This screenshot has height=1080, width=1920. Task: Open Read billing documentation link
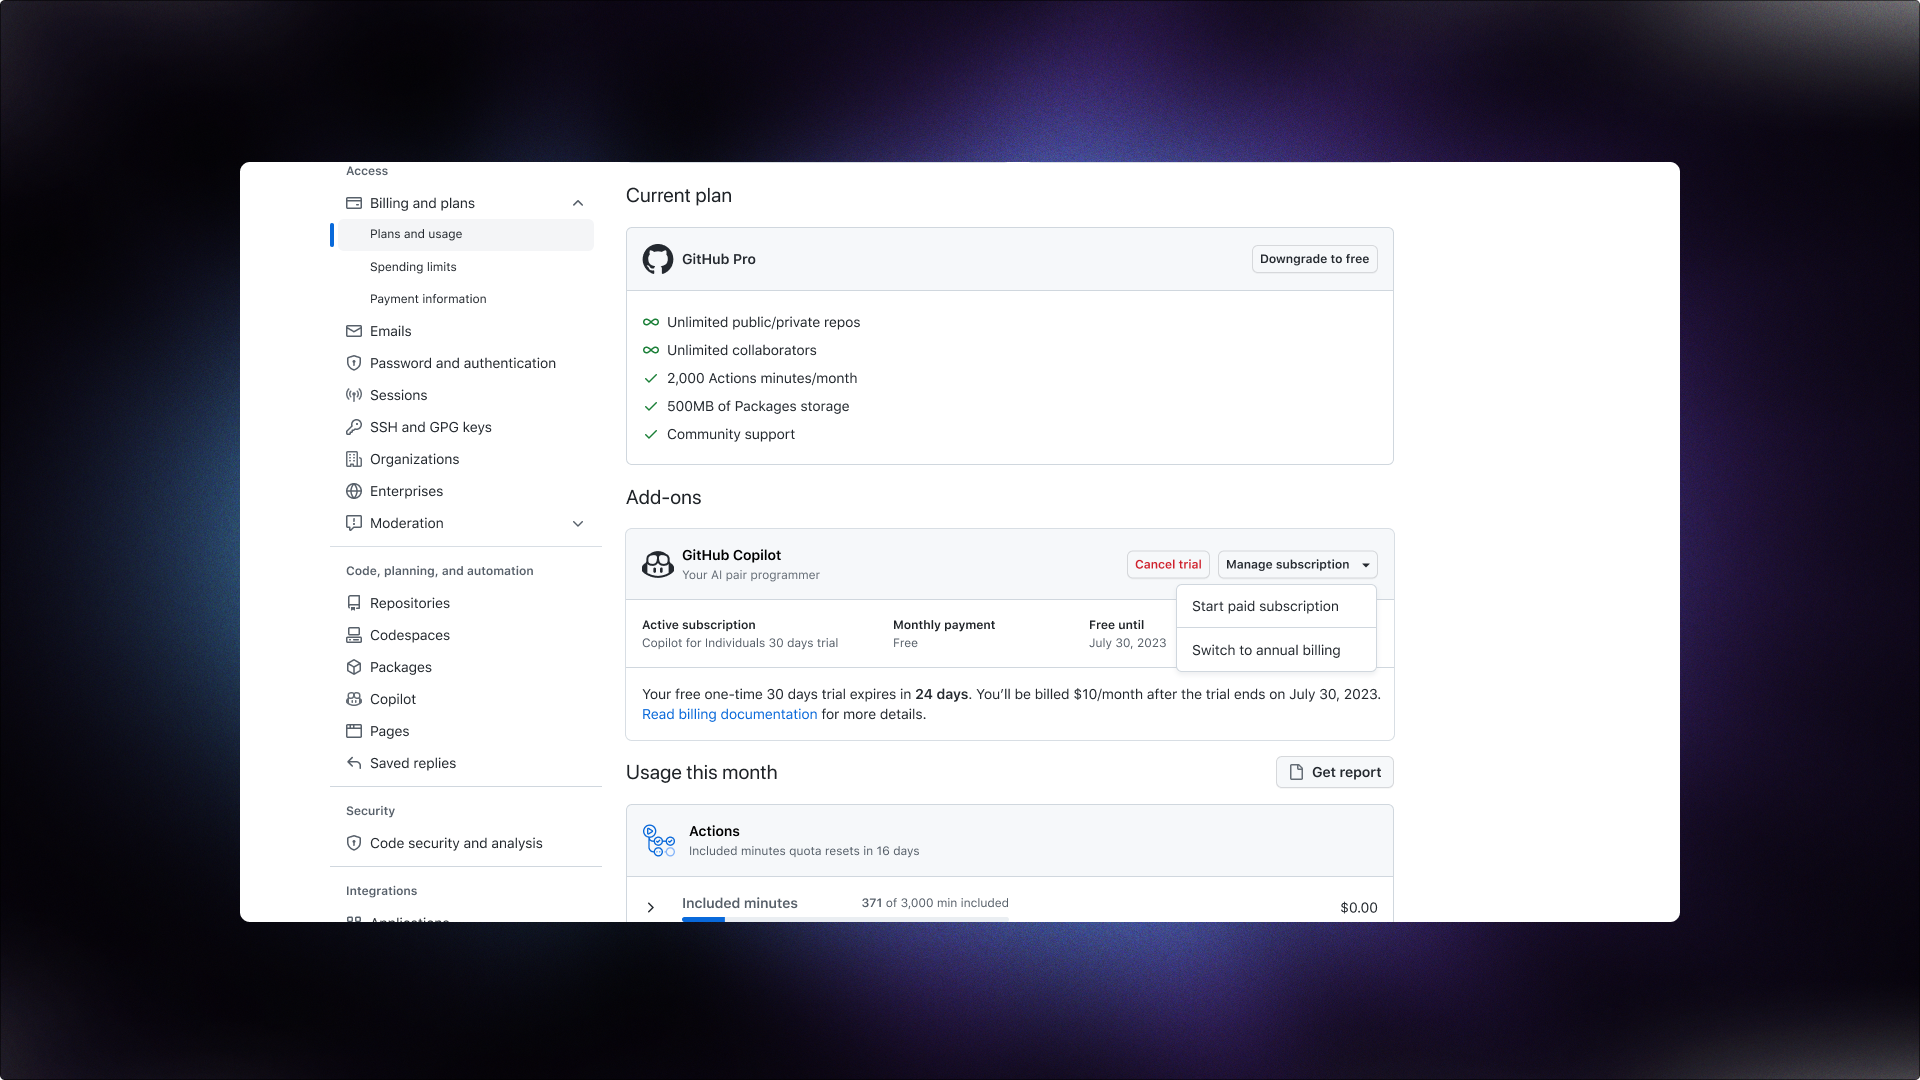click(729, 714)
